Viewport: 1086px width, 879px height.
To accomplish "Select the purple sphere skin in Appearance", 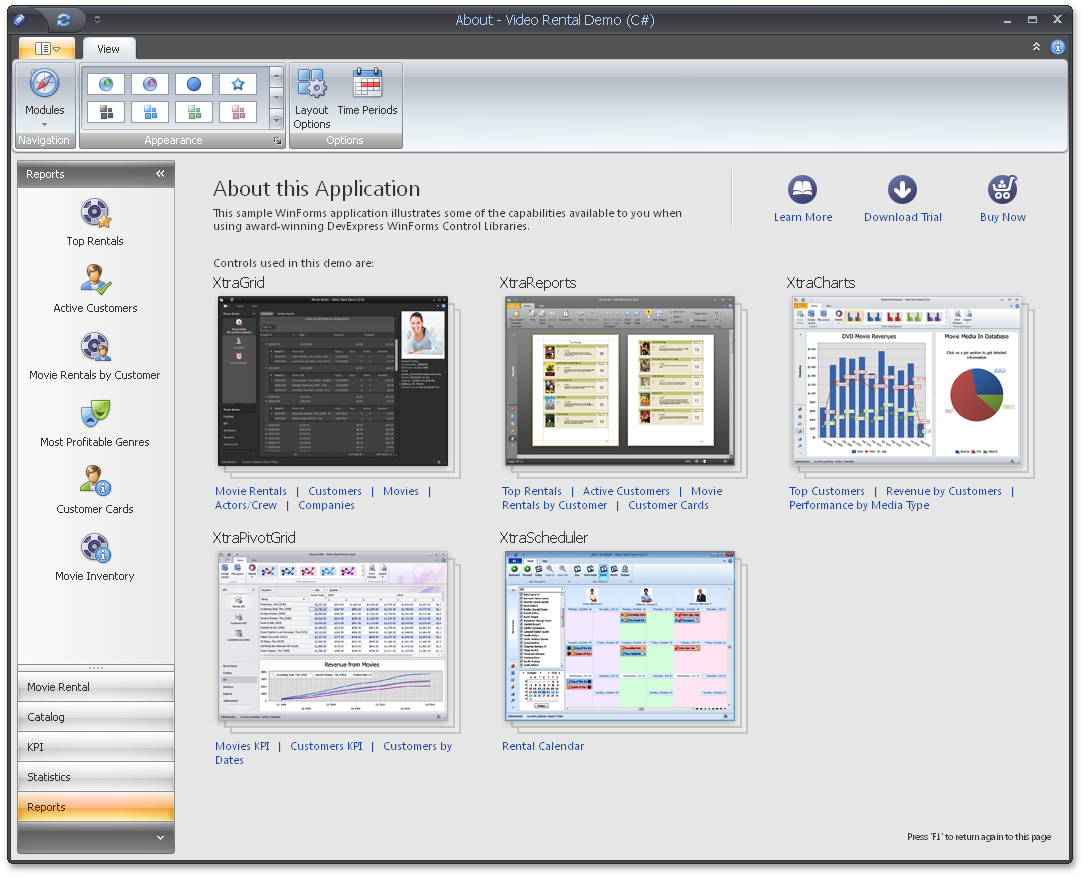I will pos(150,84).
